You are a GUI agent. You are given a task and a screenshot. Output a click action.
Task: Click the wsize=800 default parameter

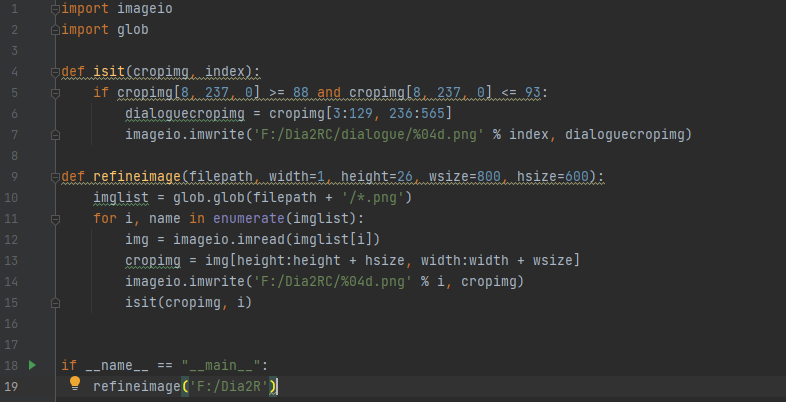[465, 177]
